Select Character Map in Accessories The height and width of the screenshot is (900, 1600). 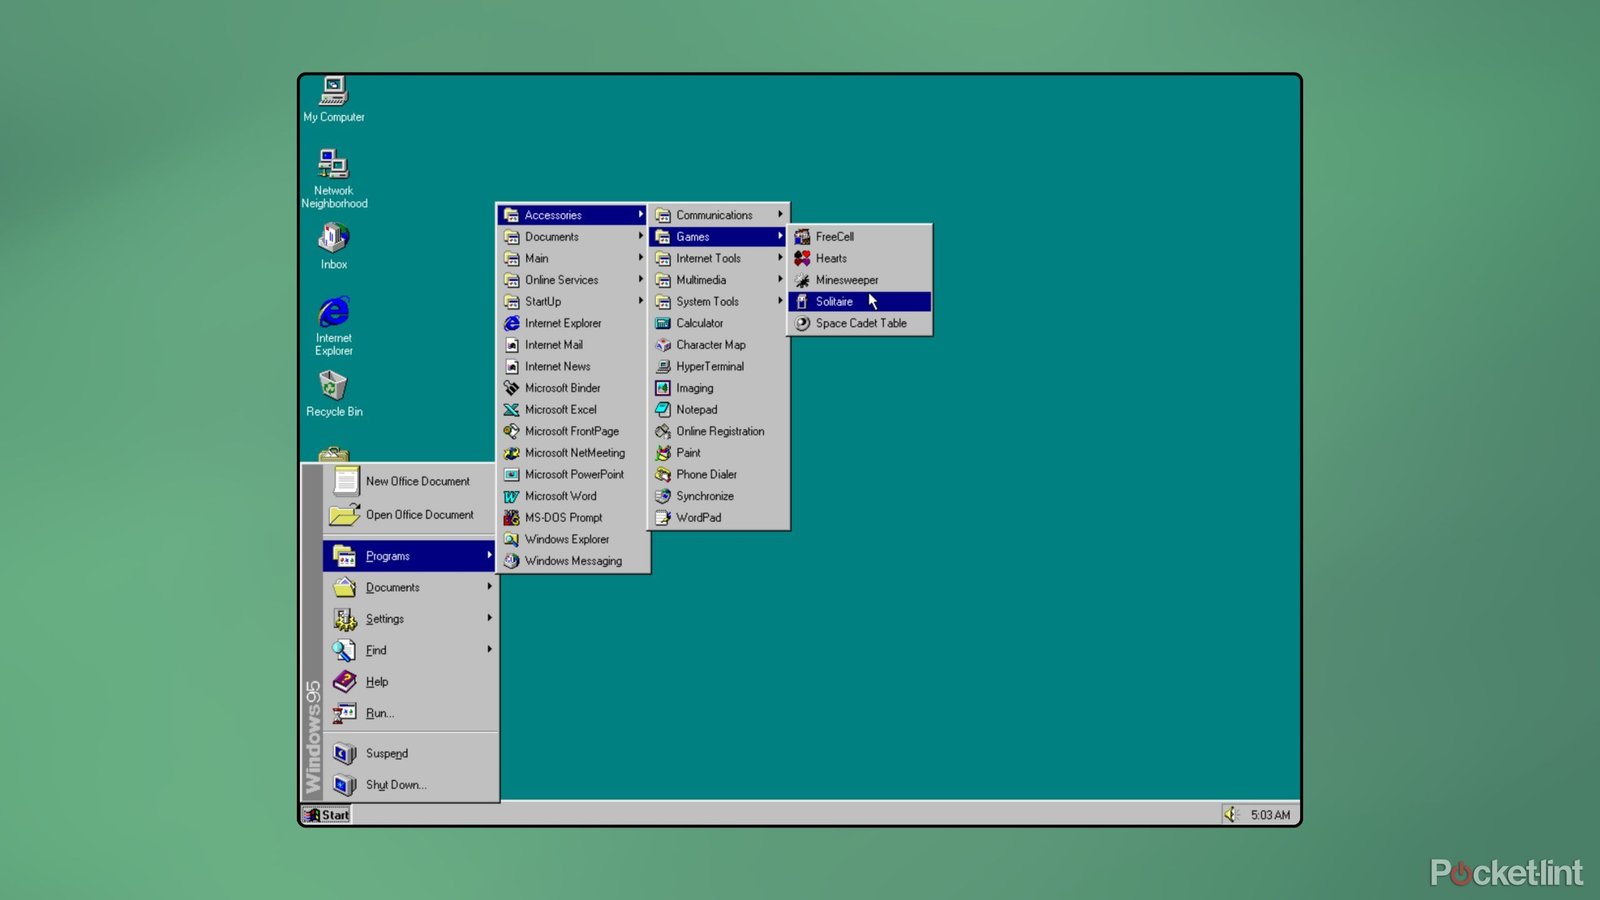click(718, 345)
